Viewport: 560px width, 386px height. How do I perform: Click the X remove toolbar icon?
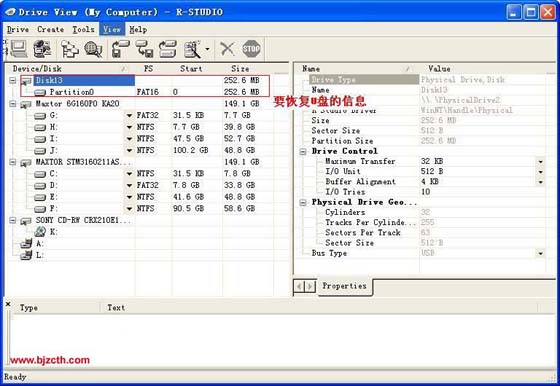point(227,49)
